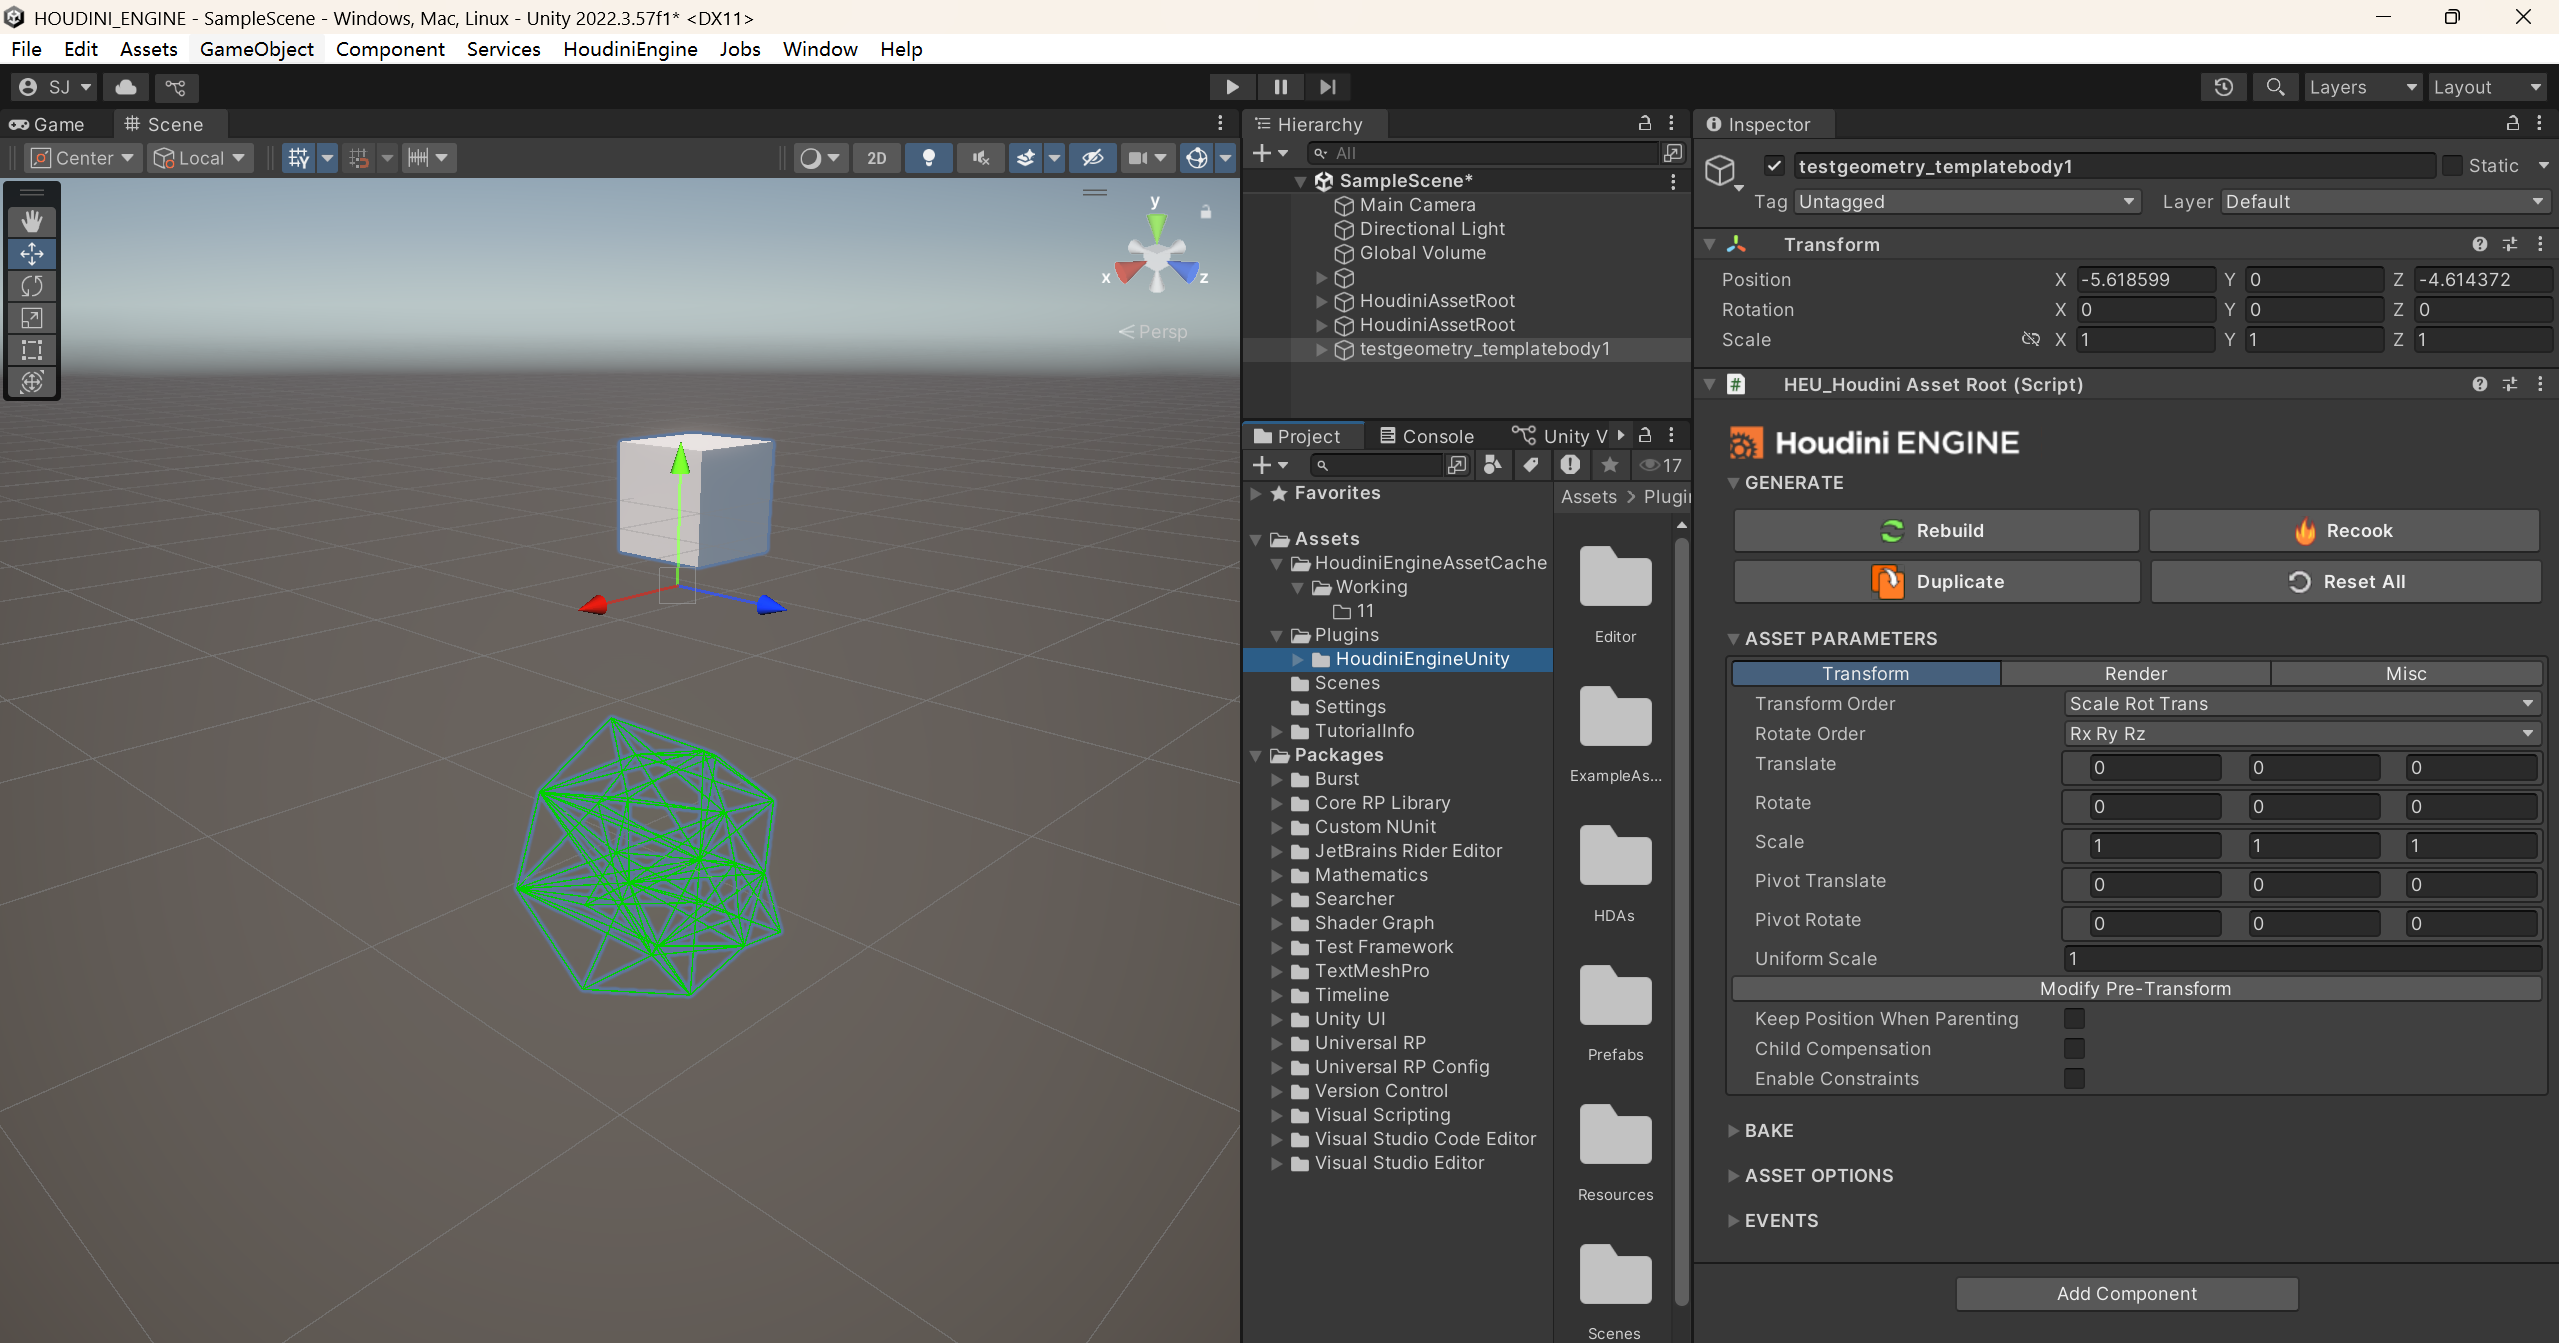Click the Reset All button
Screen dimensions: 2559x1343
pyautogui.click(x=2344, y=581)
